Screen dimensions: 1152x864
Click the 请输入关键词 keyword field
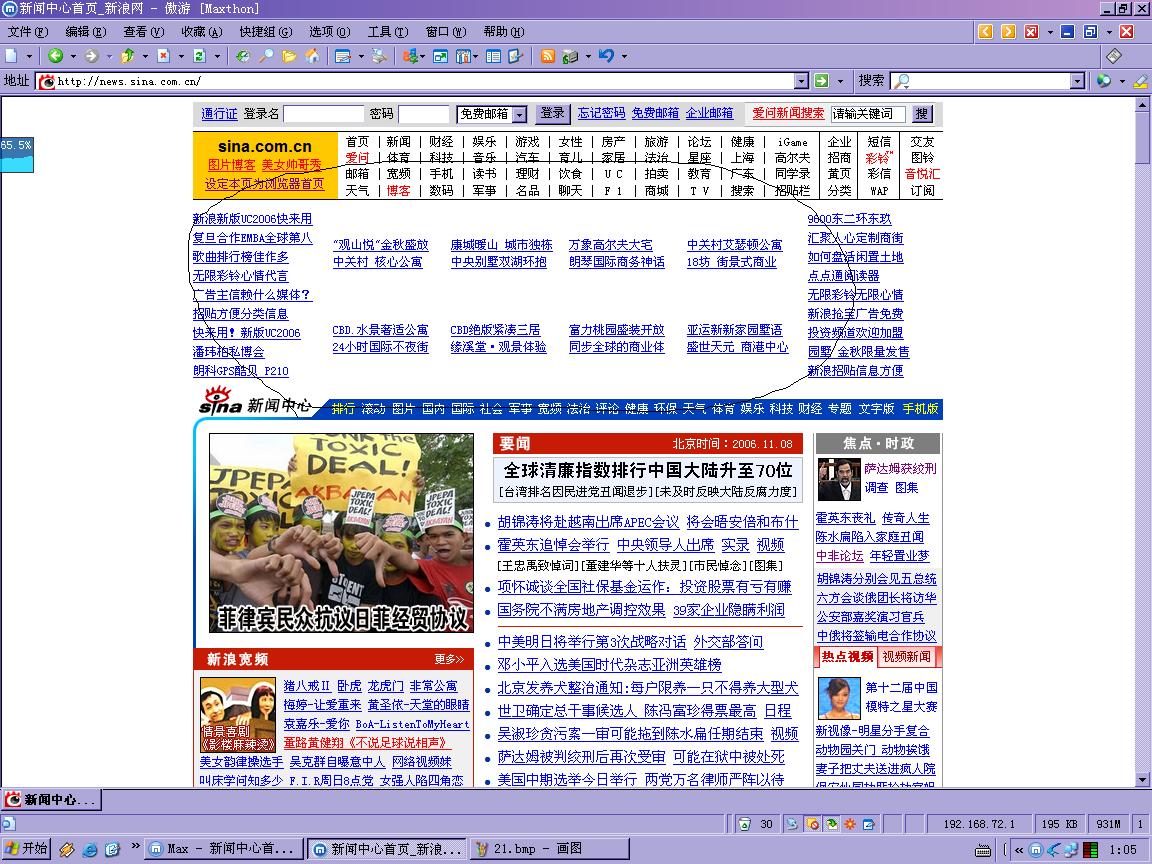coord(868,114)
